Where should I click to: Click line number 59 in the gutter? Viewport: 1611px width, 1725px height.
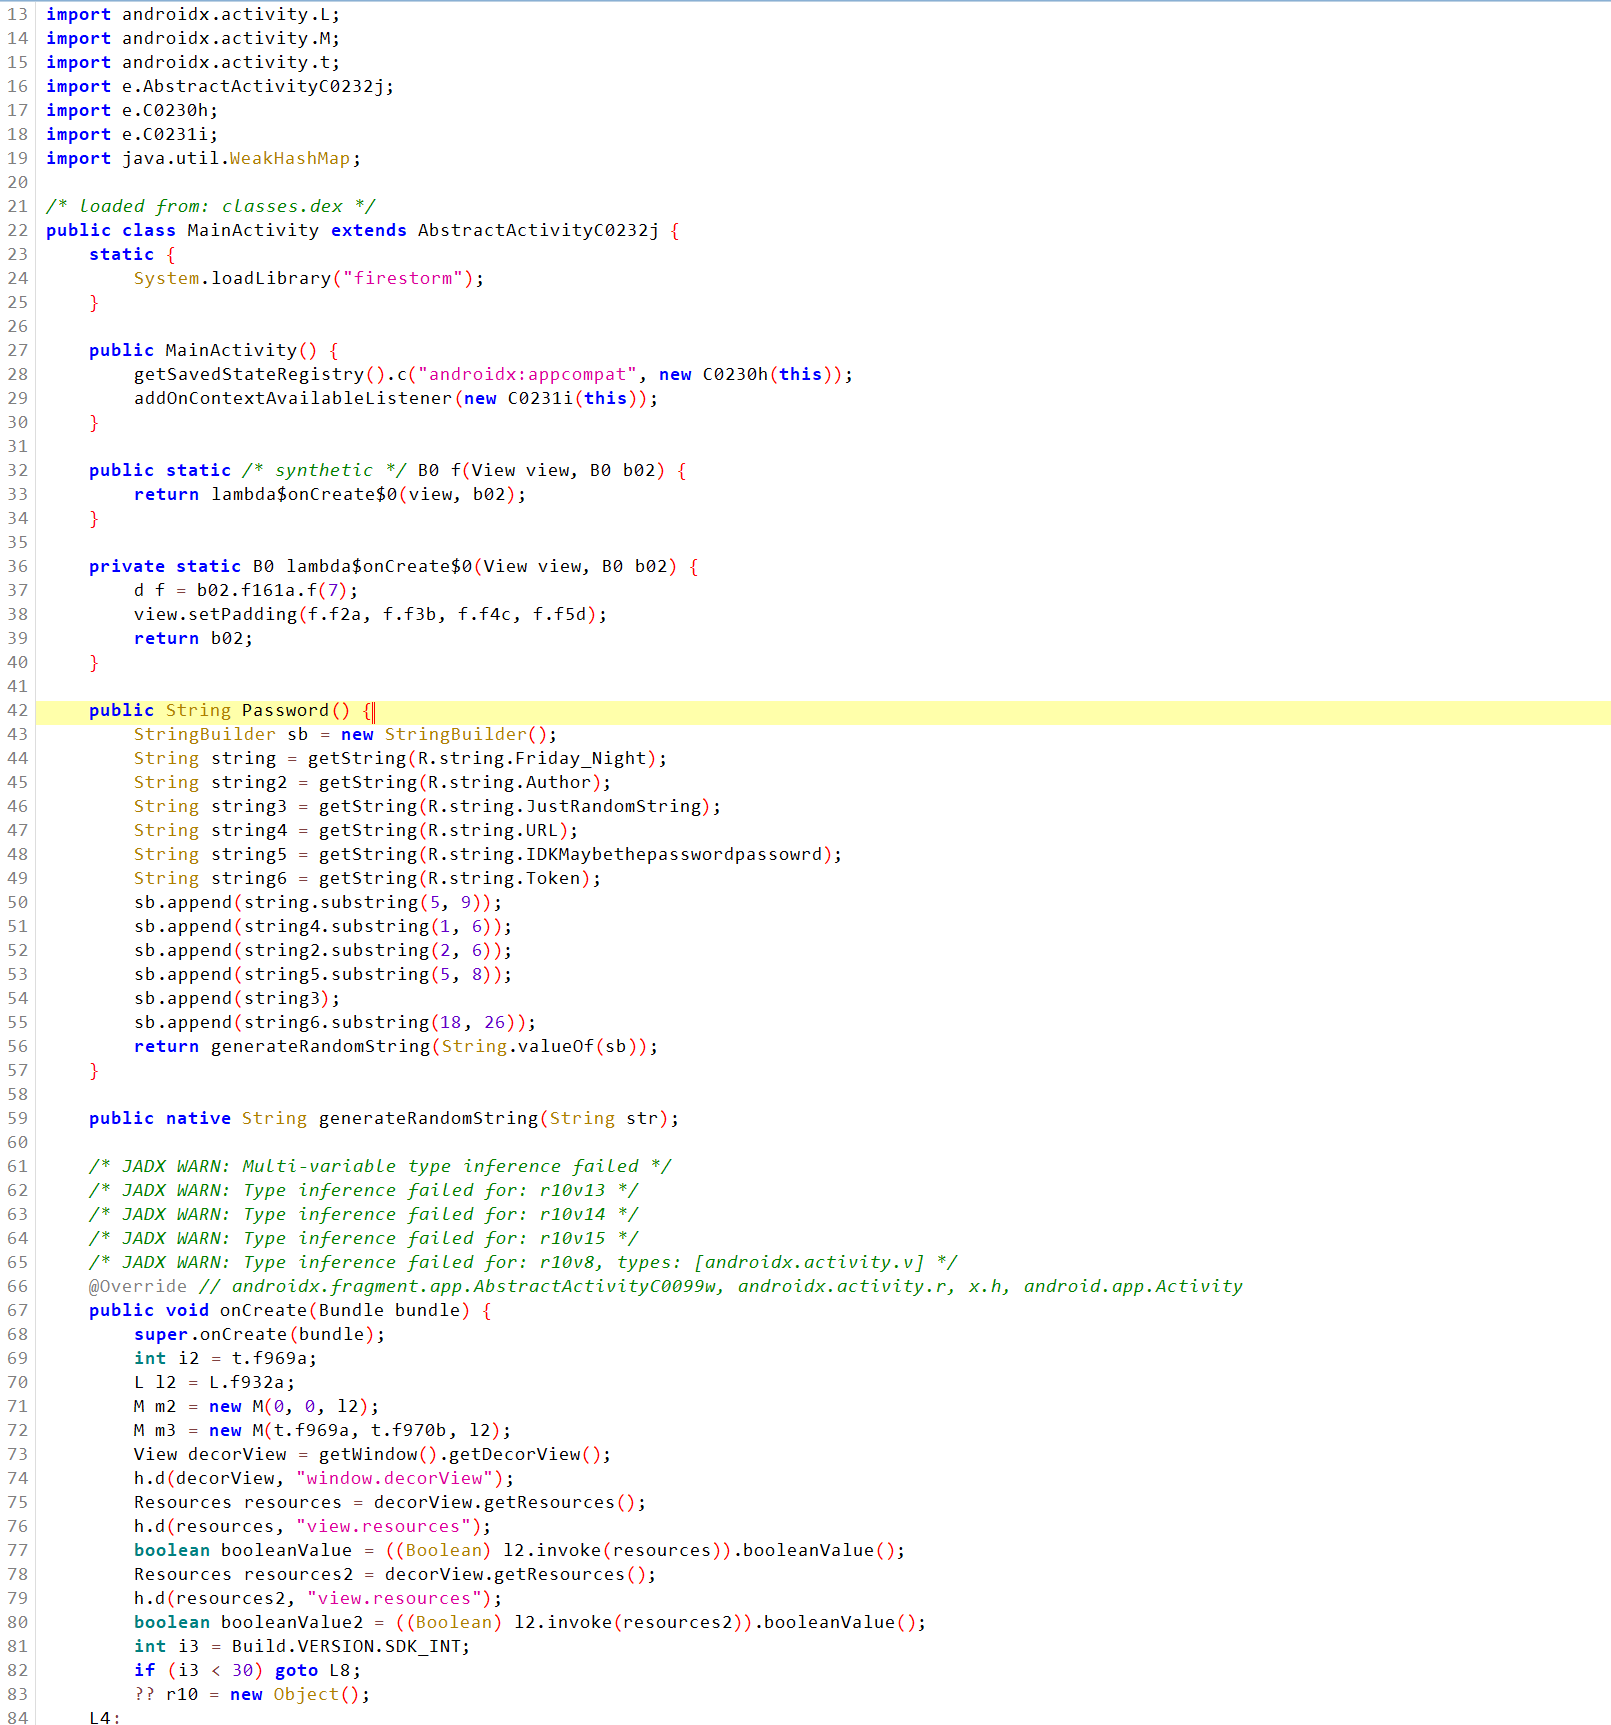click(18, 1118)
